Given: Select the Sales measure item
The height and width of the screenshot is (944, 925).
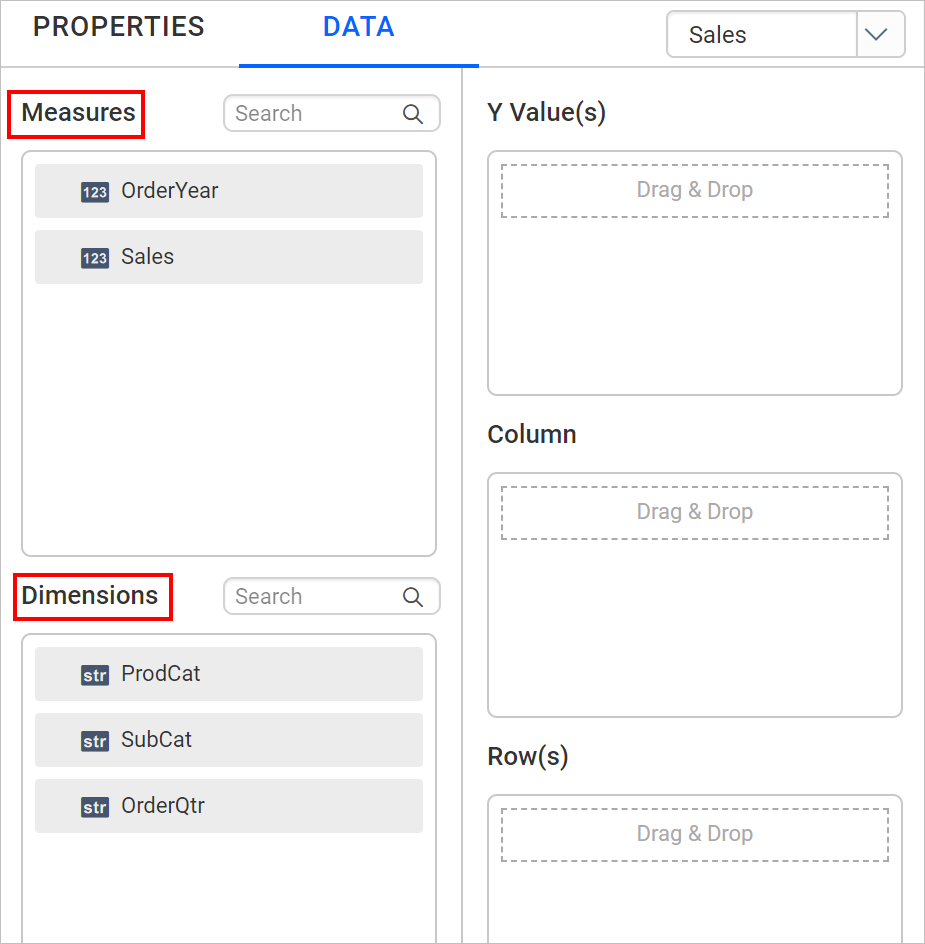Looking at the screenshot, I should [228, 257].
